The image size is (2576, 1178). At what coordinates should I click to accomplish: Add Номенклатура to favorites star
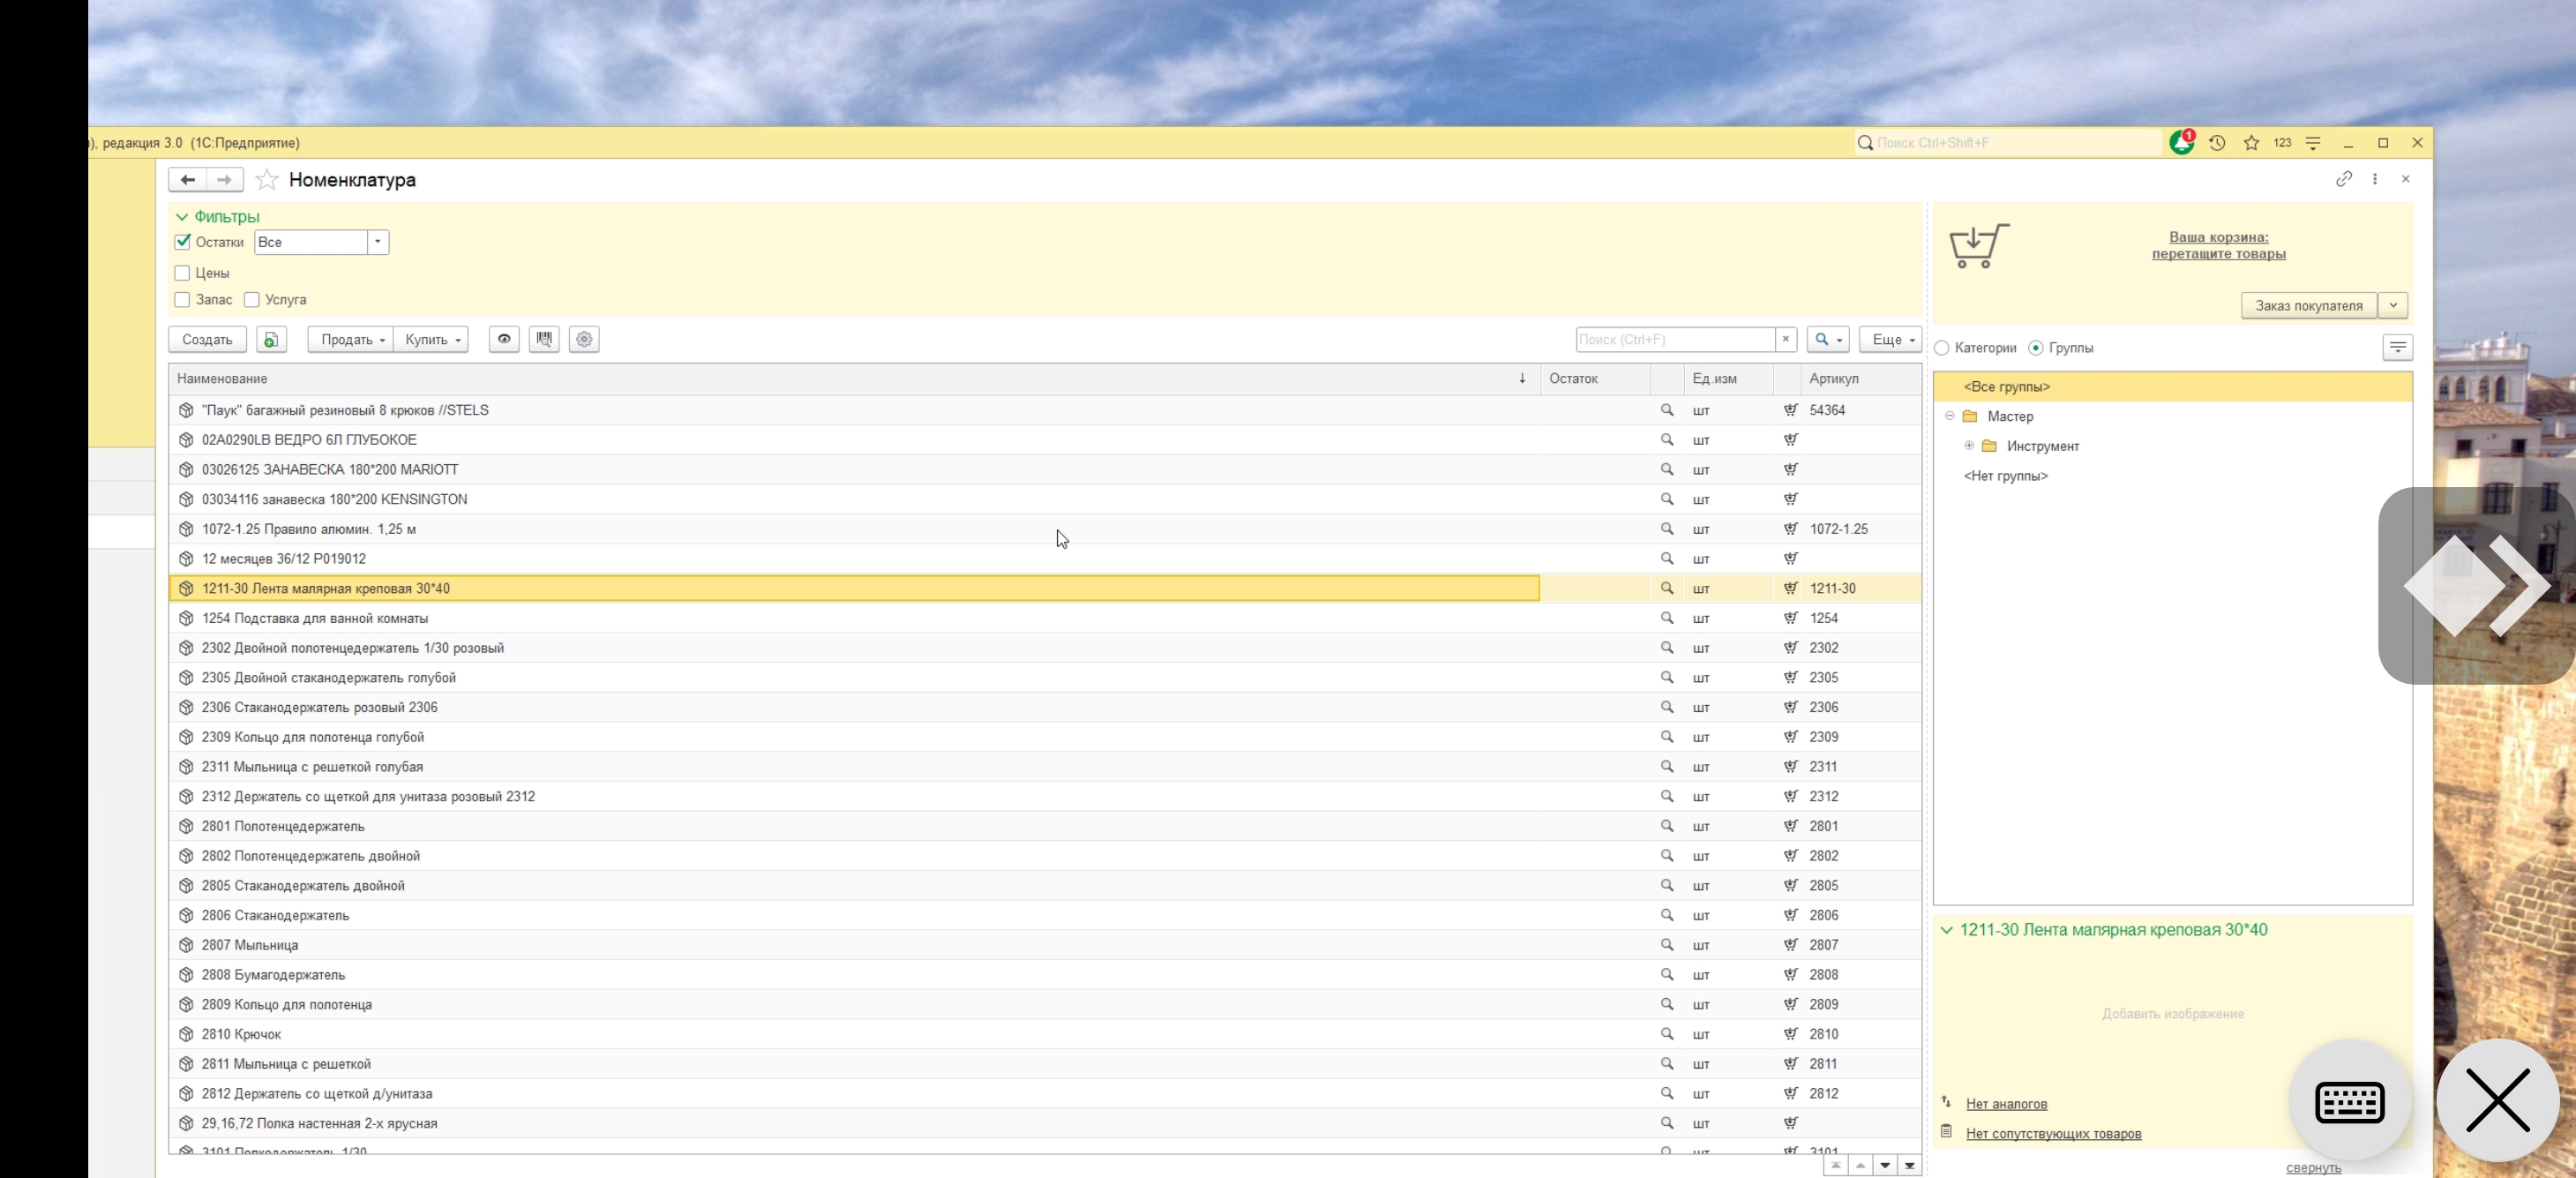click(267, 180)
